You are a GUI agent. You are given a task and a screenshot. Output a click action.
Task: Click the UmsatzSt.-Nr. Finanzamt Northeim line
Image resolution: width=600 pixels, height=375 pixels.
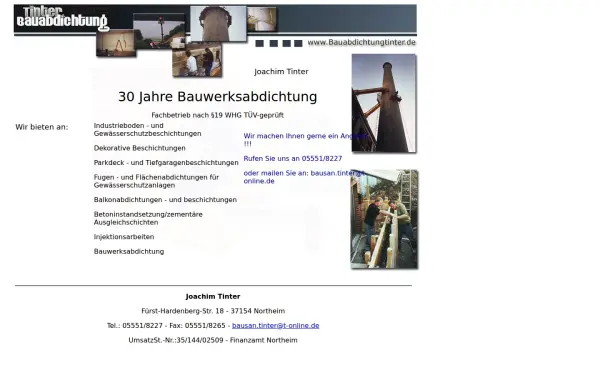coord(213,340)
